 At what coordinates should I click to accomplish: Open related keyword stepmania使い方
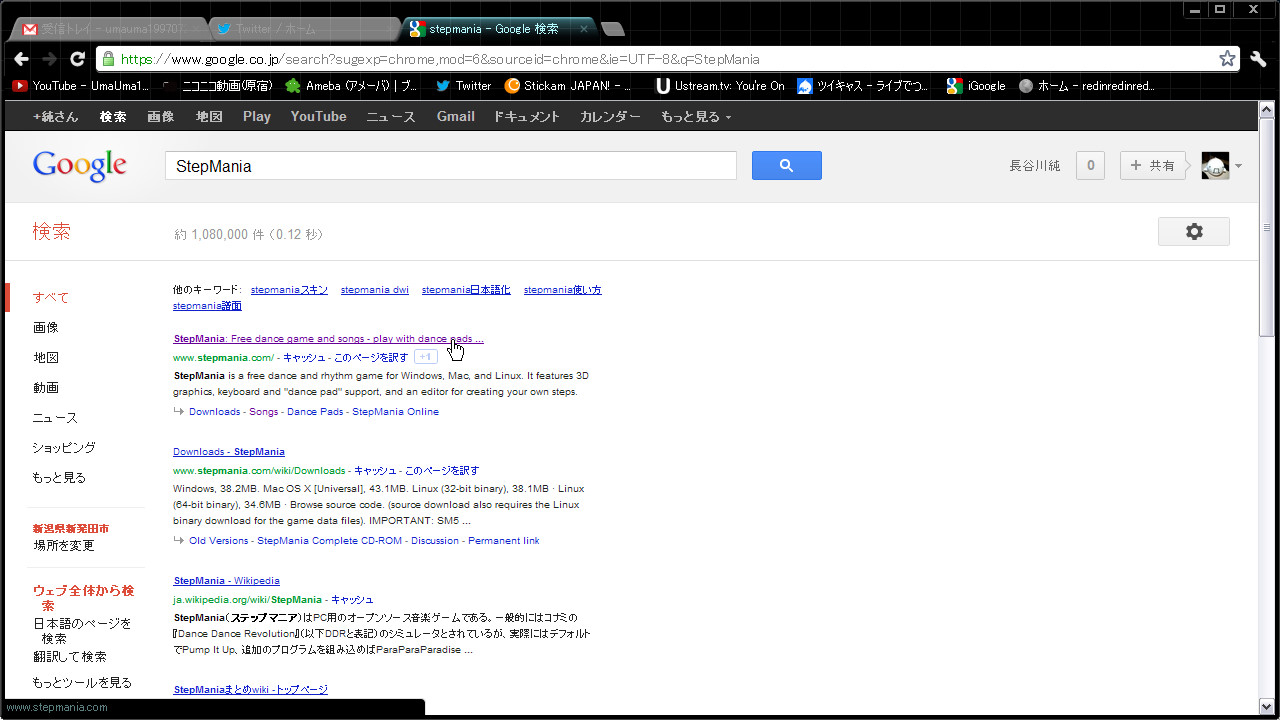coord(563,290)
